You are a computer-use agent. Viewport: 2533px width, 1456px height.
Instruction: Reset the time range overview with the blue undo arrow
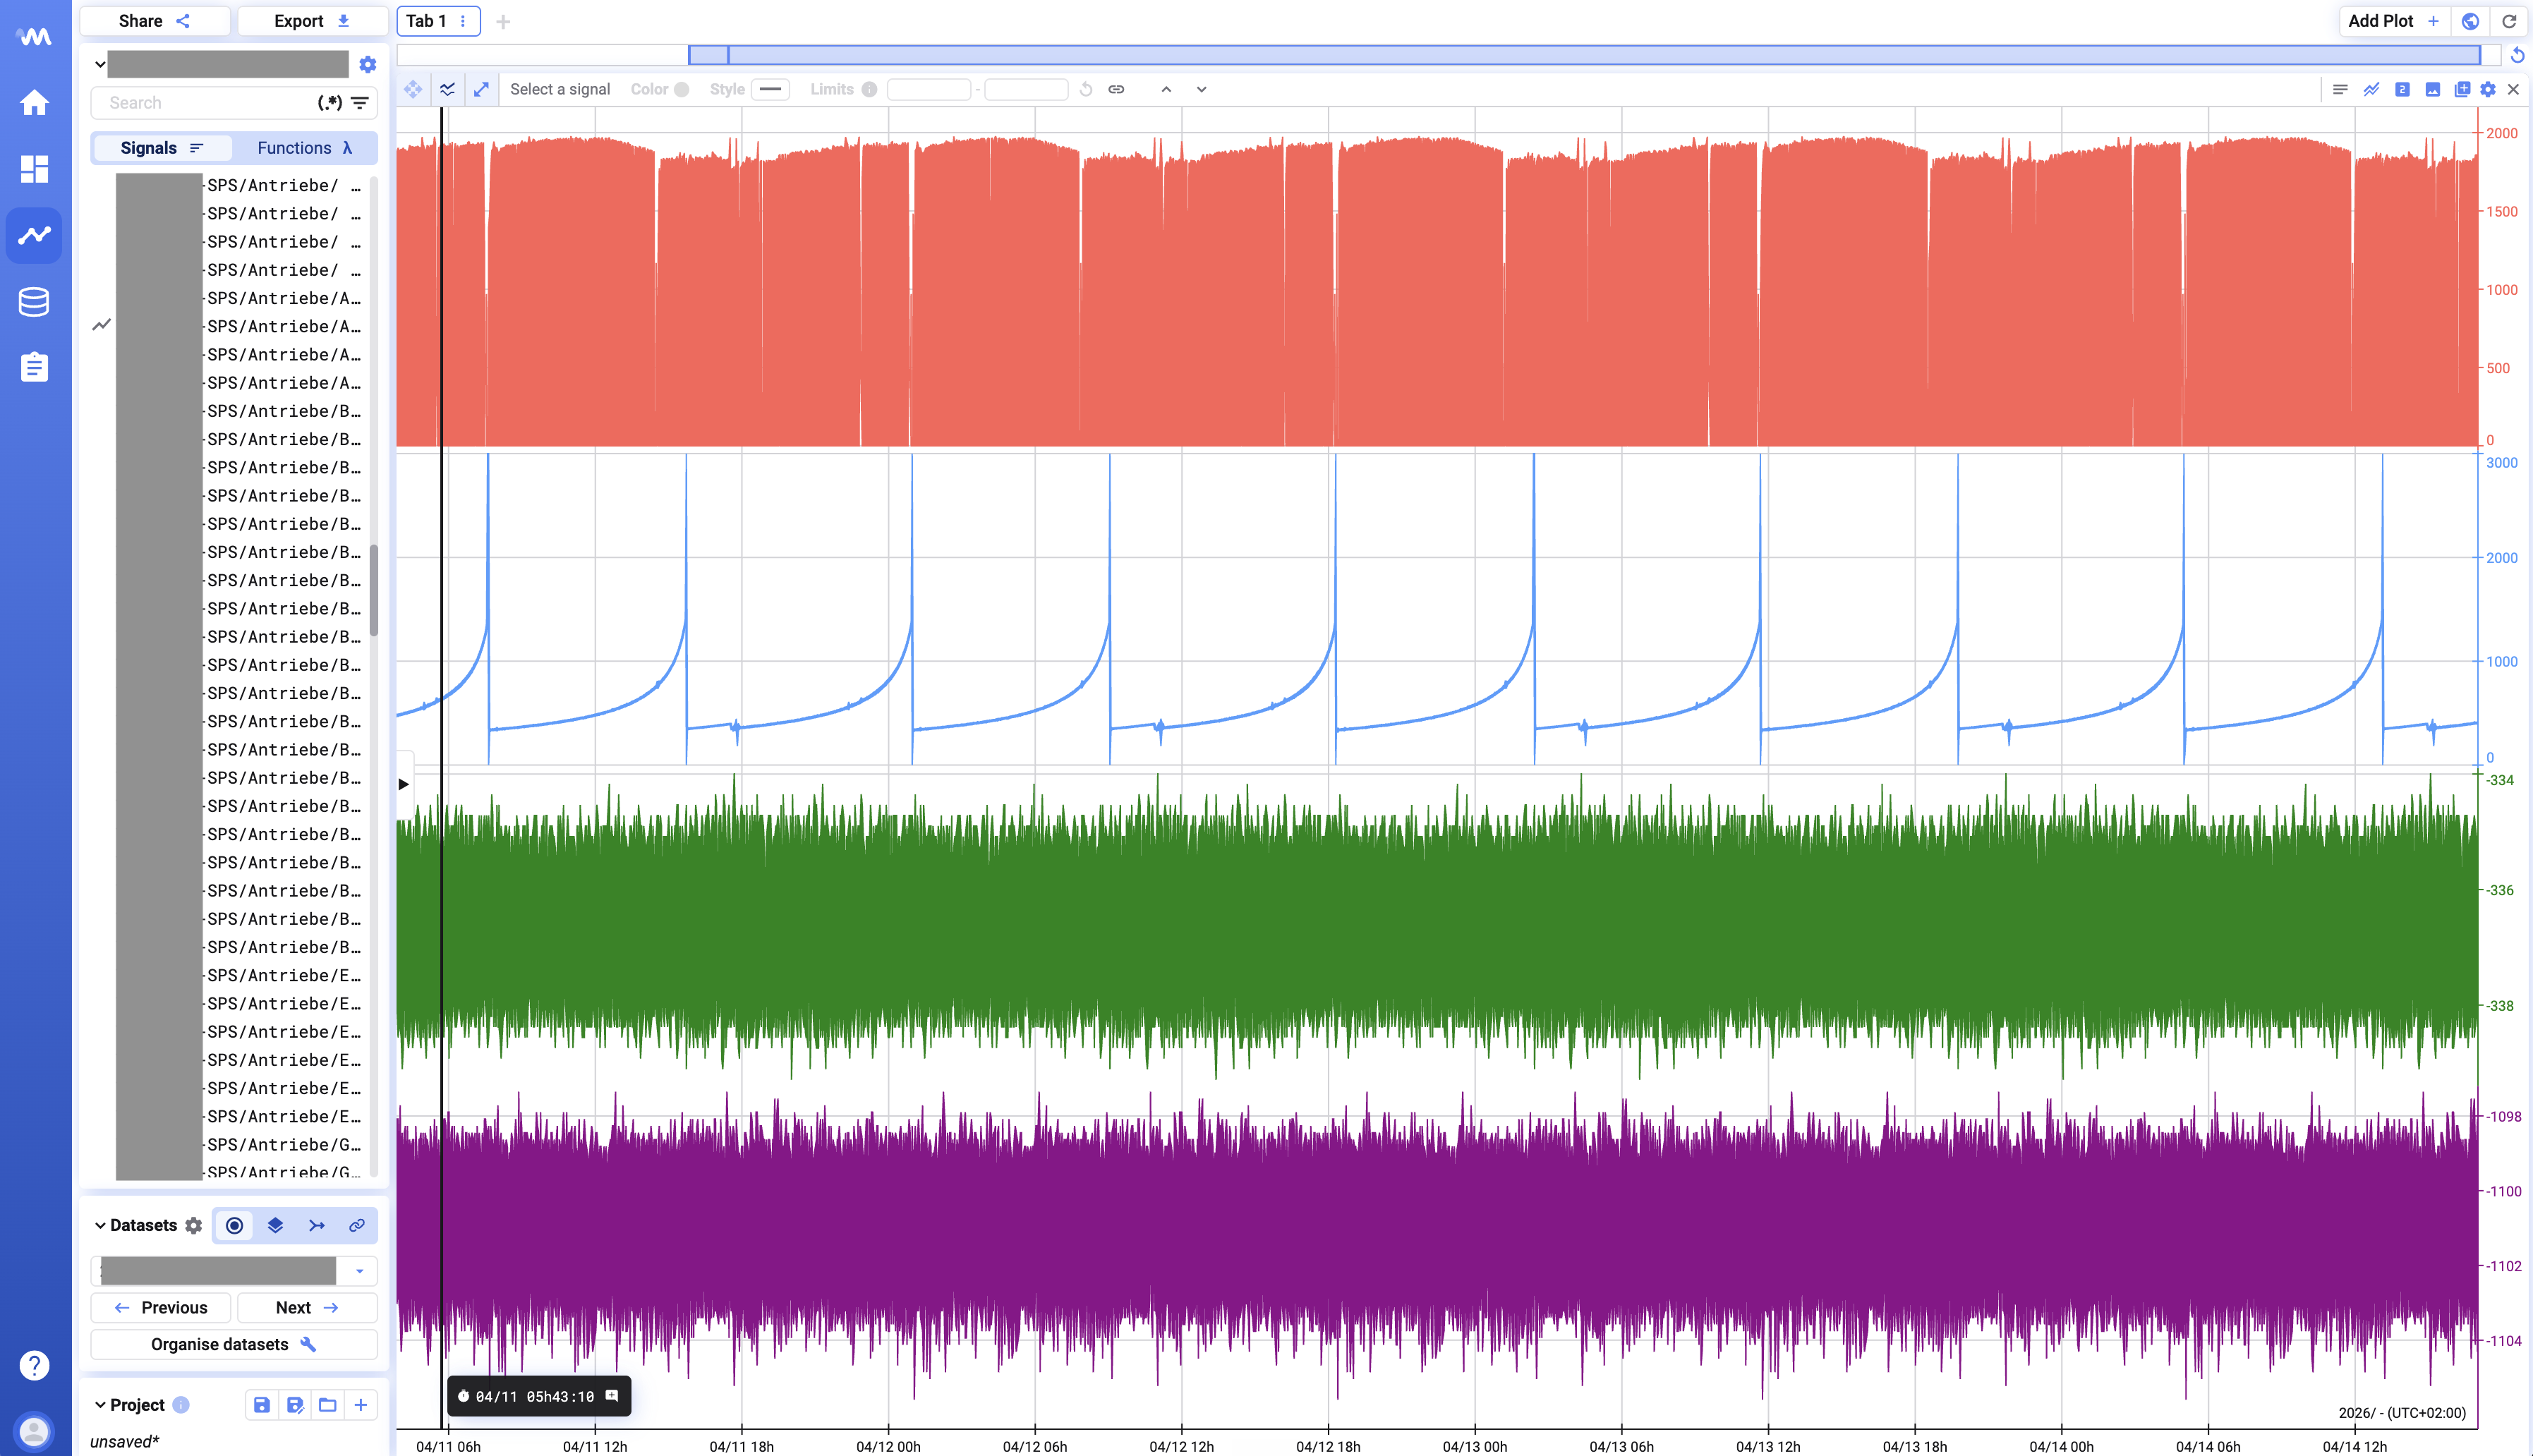[x=2518, y=55]
